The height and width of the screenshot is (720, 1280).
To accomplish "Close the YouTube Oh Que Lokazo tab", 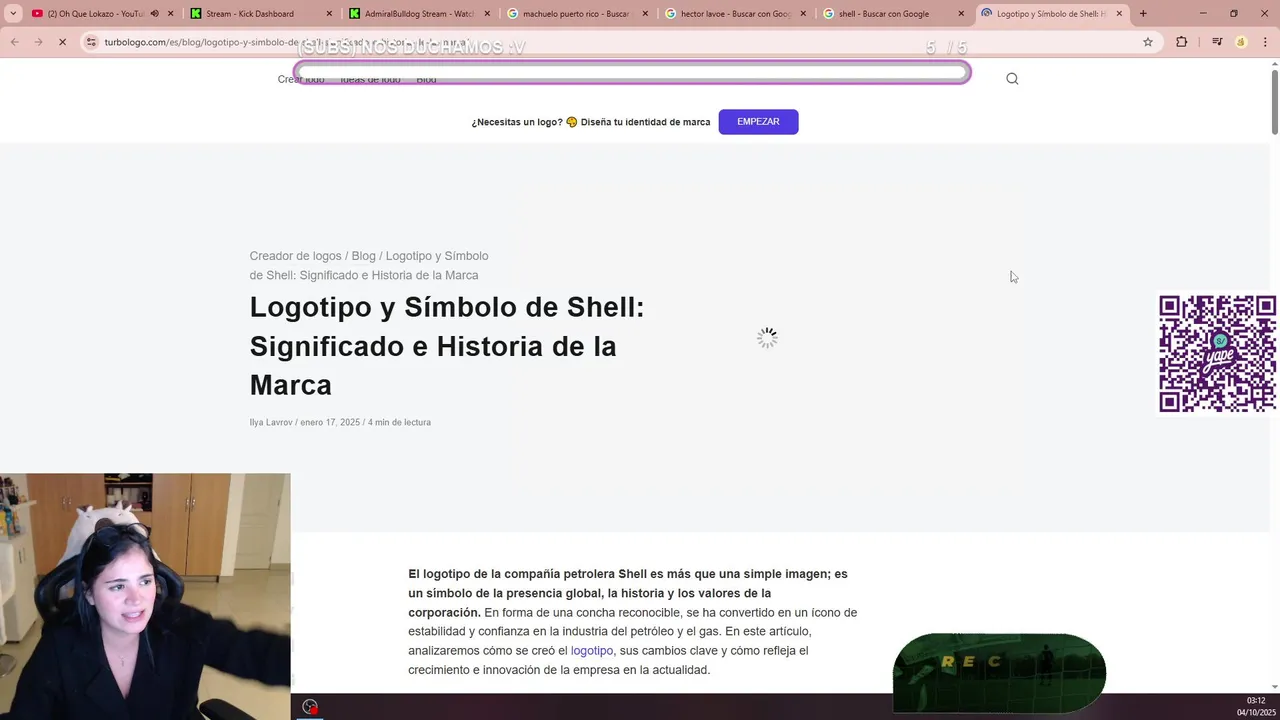I will point(170,14).
